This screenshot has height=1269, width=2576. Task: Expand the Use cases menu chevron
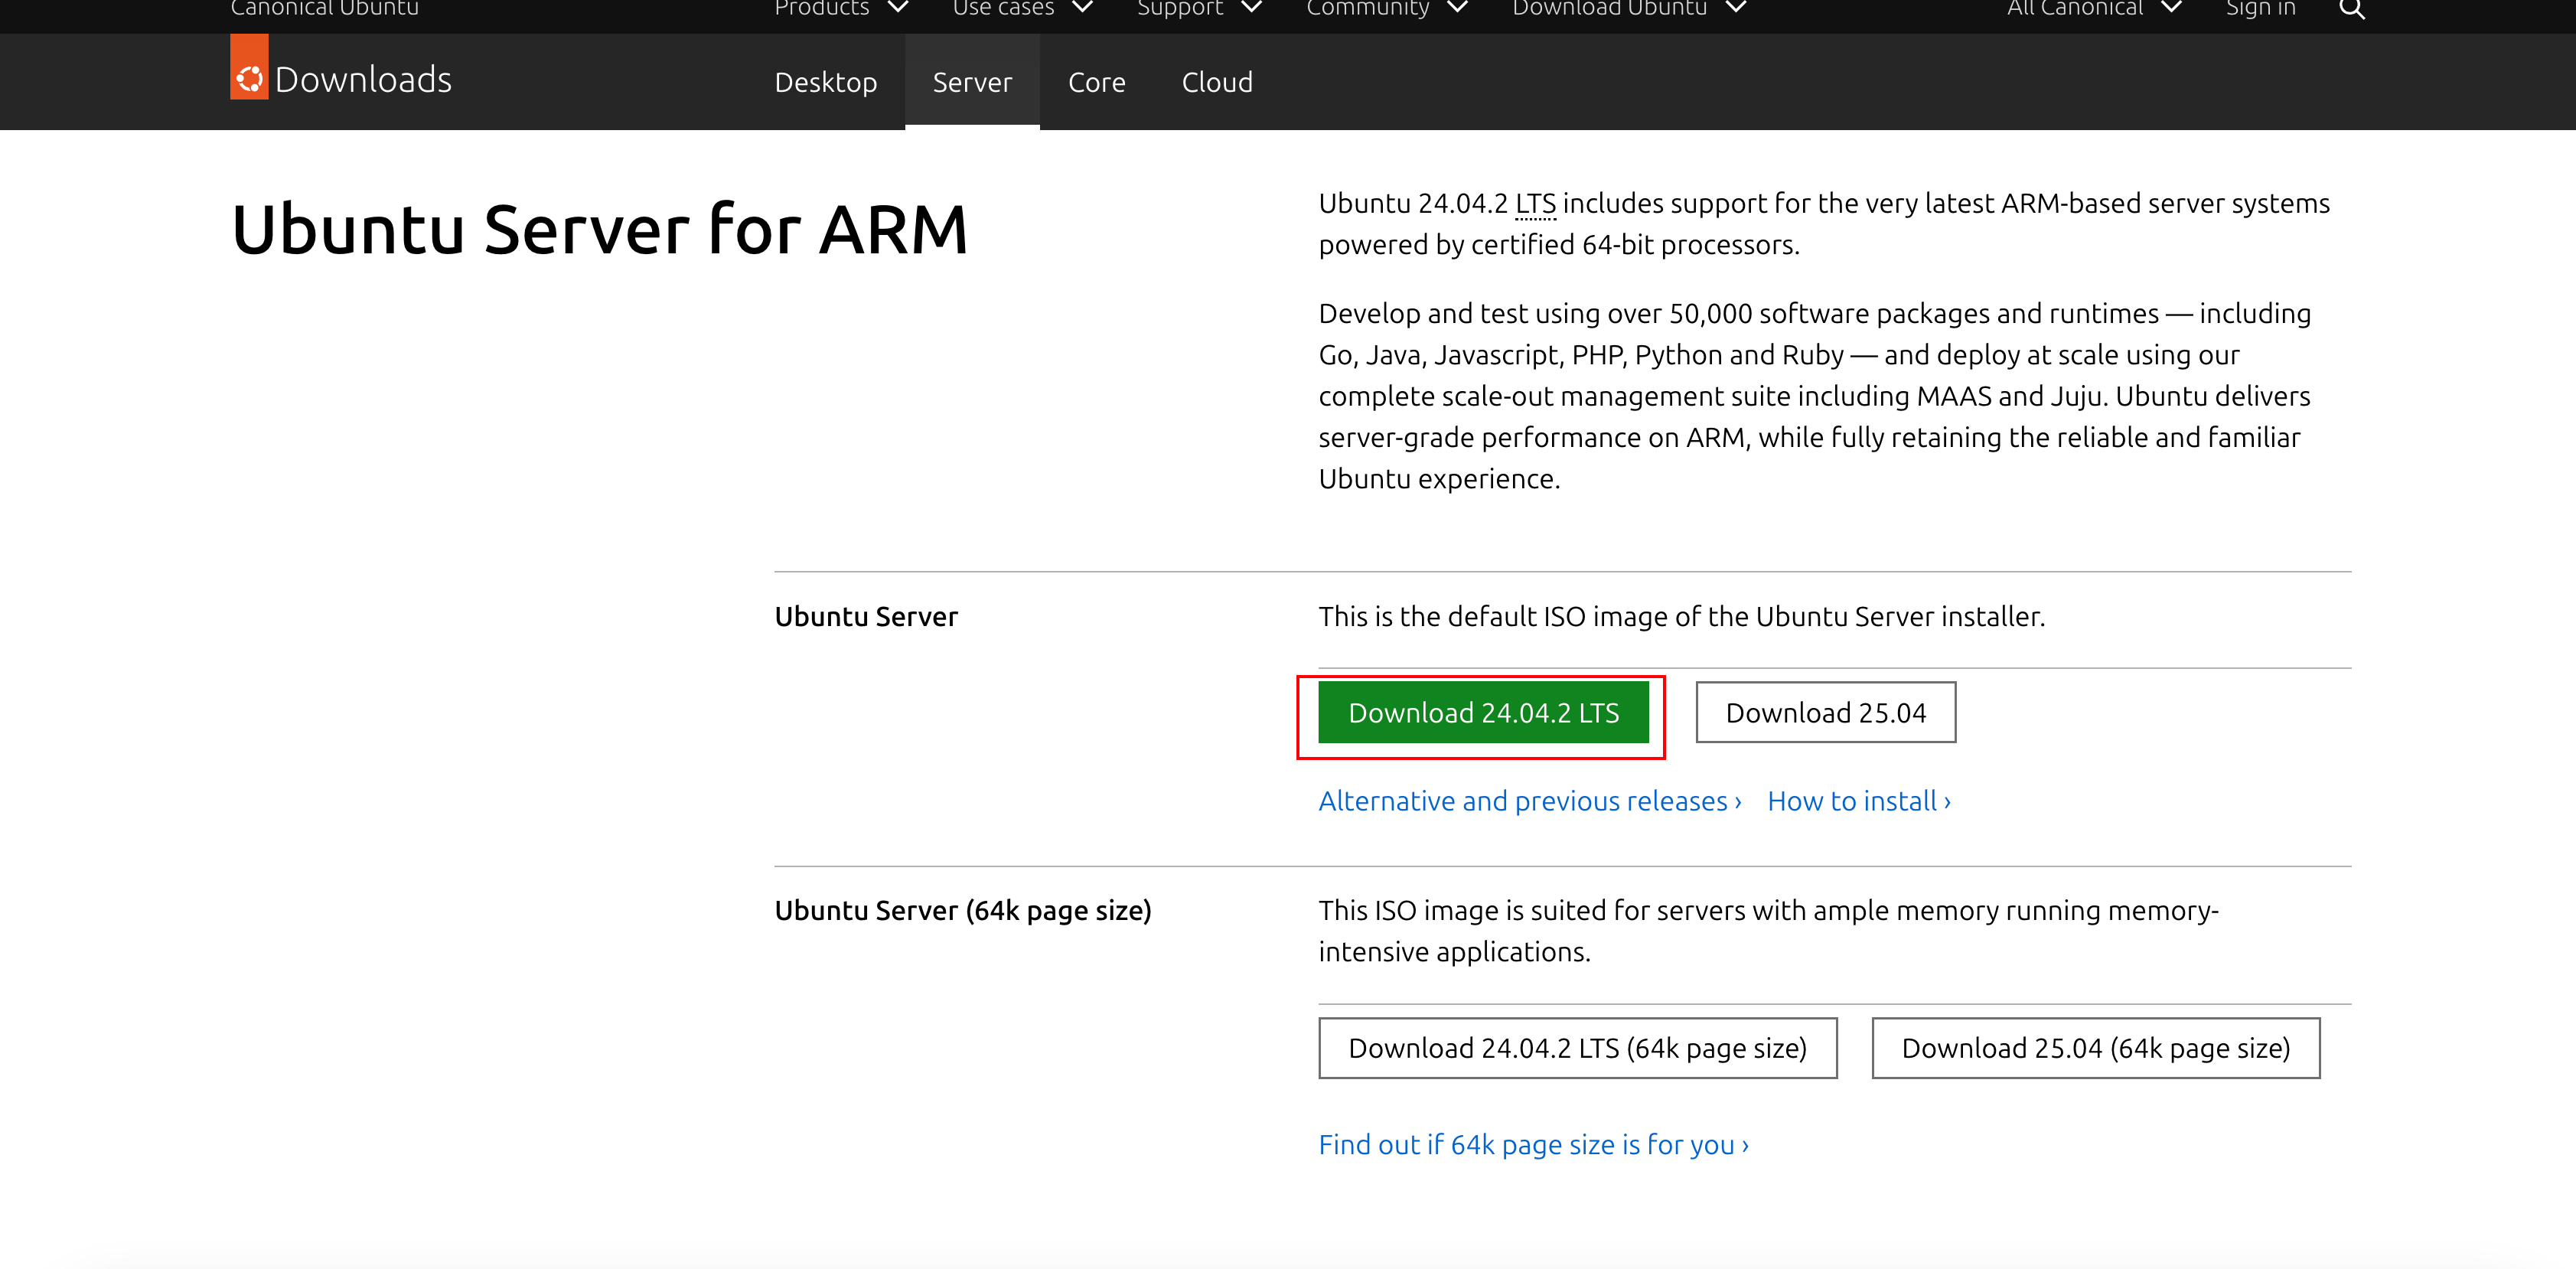click(x=1082, y=8)
